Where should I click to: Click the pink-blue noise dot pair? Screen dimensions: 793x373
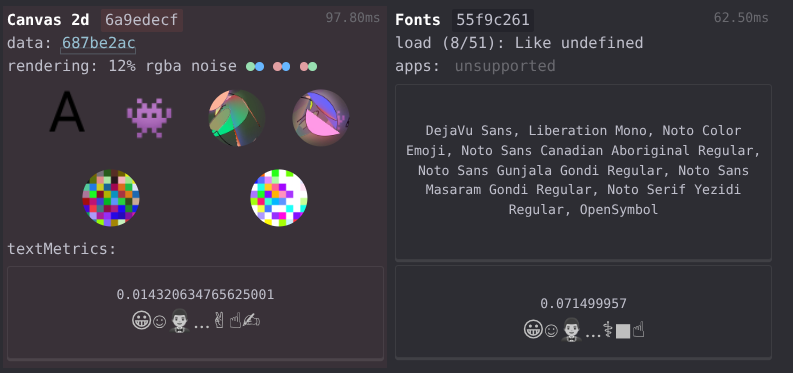[282, 66]
